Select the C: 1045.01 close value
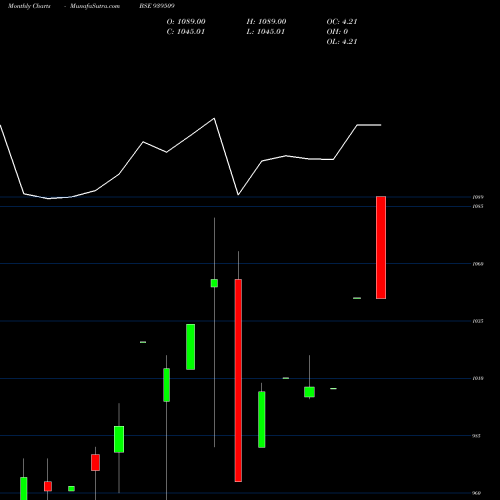Image resolution: width=500 pixels, height=500 pixels. (x=186, y=32)
